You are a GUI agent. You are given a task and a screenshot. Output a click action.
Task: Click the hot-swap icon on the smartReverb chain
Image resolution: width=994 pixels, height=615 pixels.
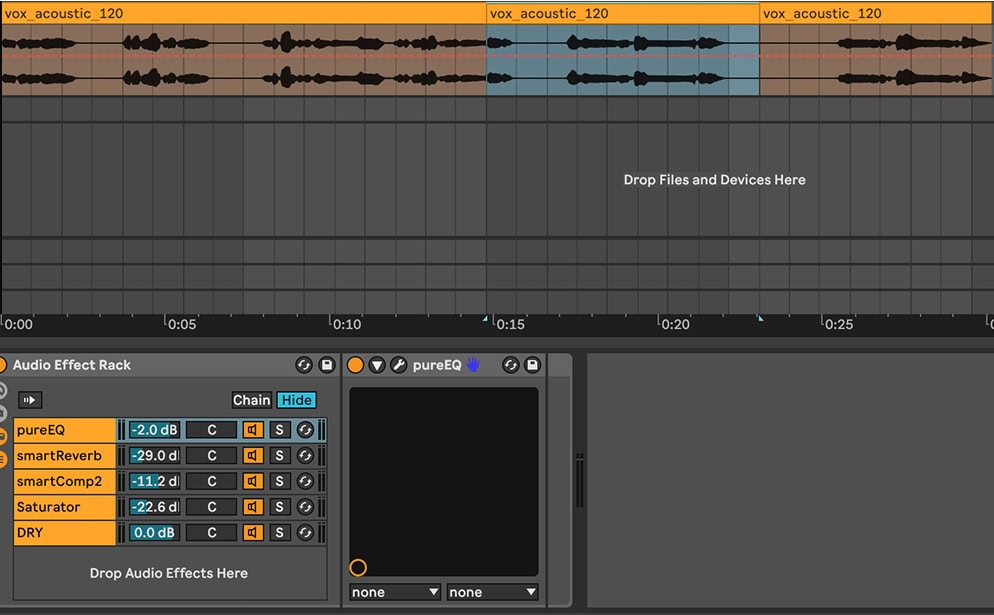pos(305,456)
